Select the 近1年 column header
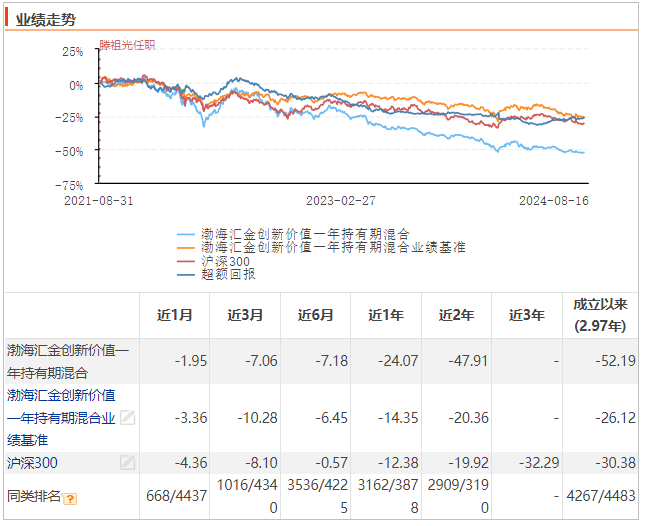The height and width of the screenshot is (526, 646). point(386,315)
